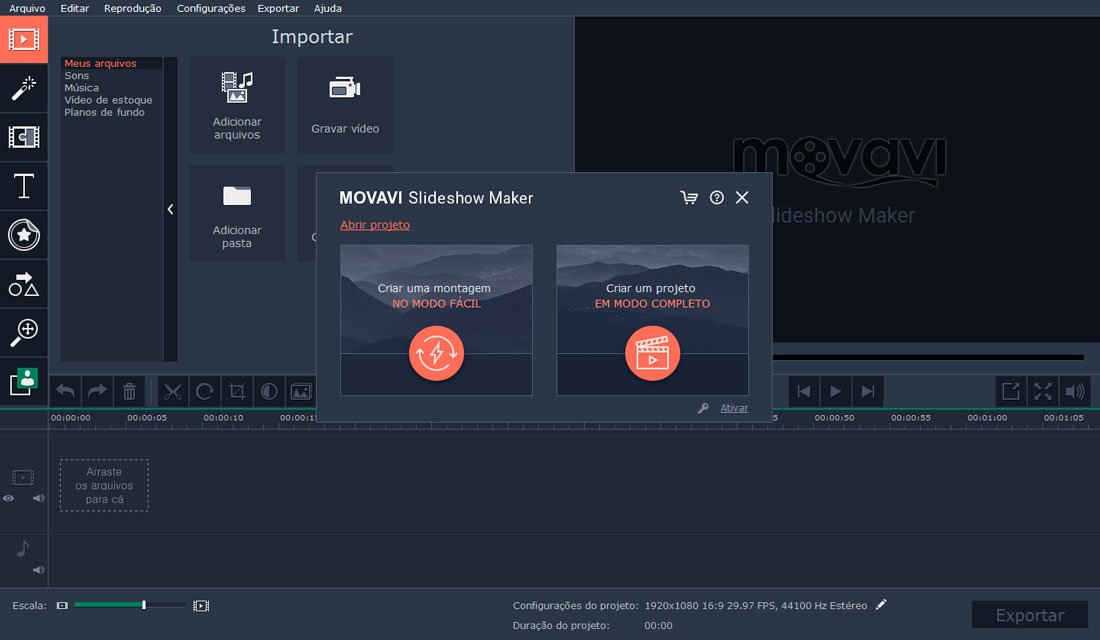Toggle video track visibility eye icon
This screenshot has width=1100, height=640.
click(x=9, y=498)
